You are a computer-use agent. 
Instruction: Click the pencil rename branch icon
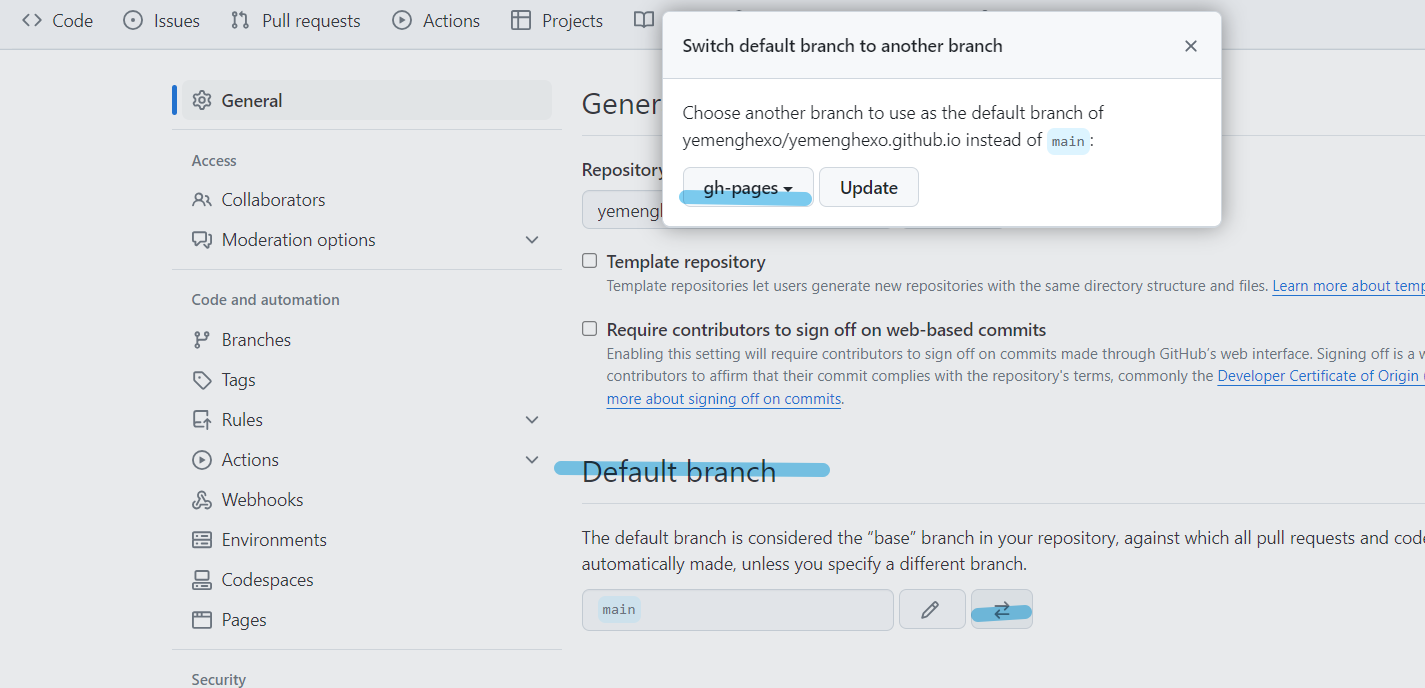(931, 610)
